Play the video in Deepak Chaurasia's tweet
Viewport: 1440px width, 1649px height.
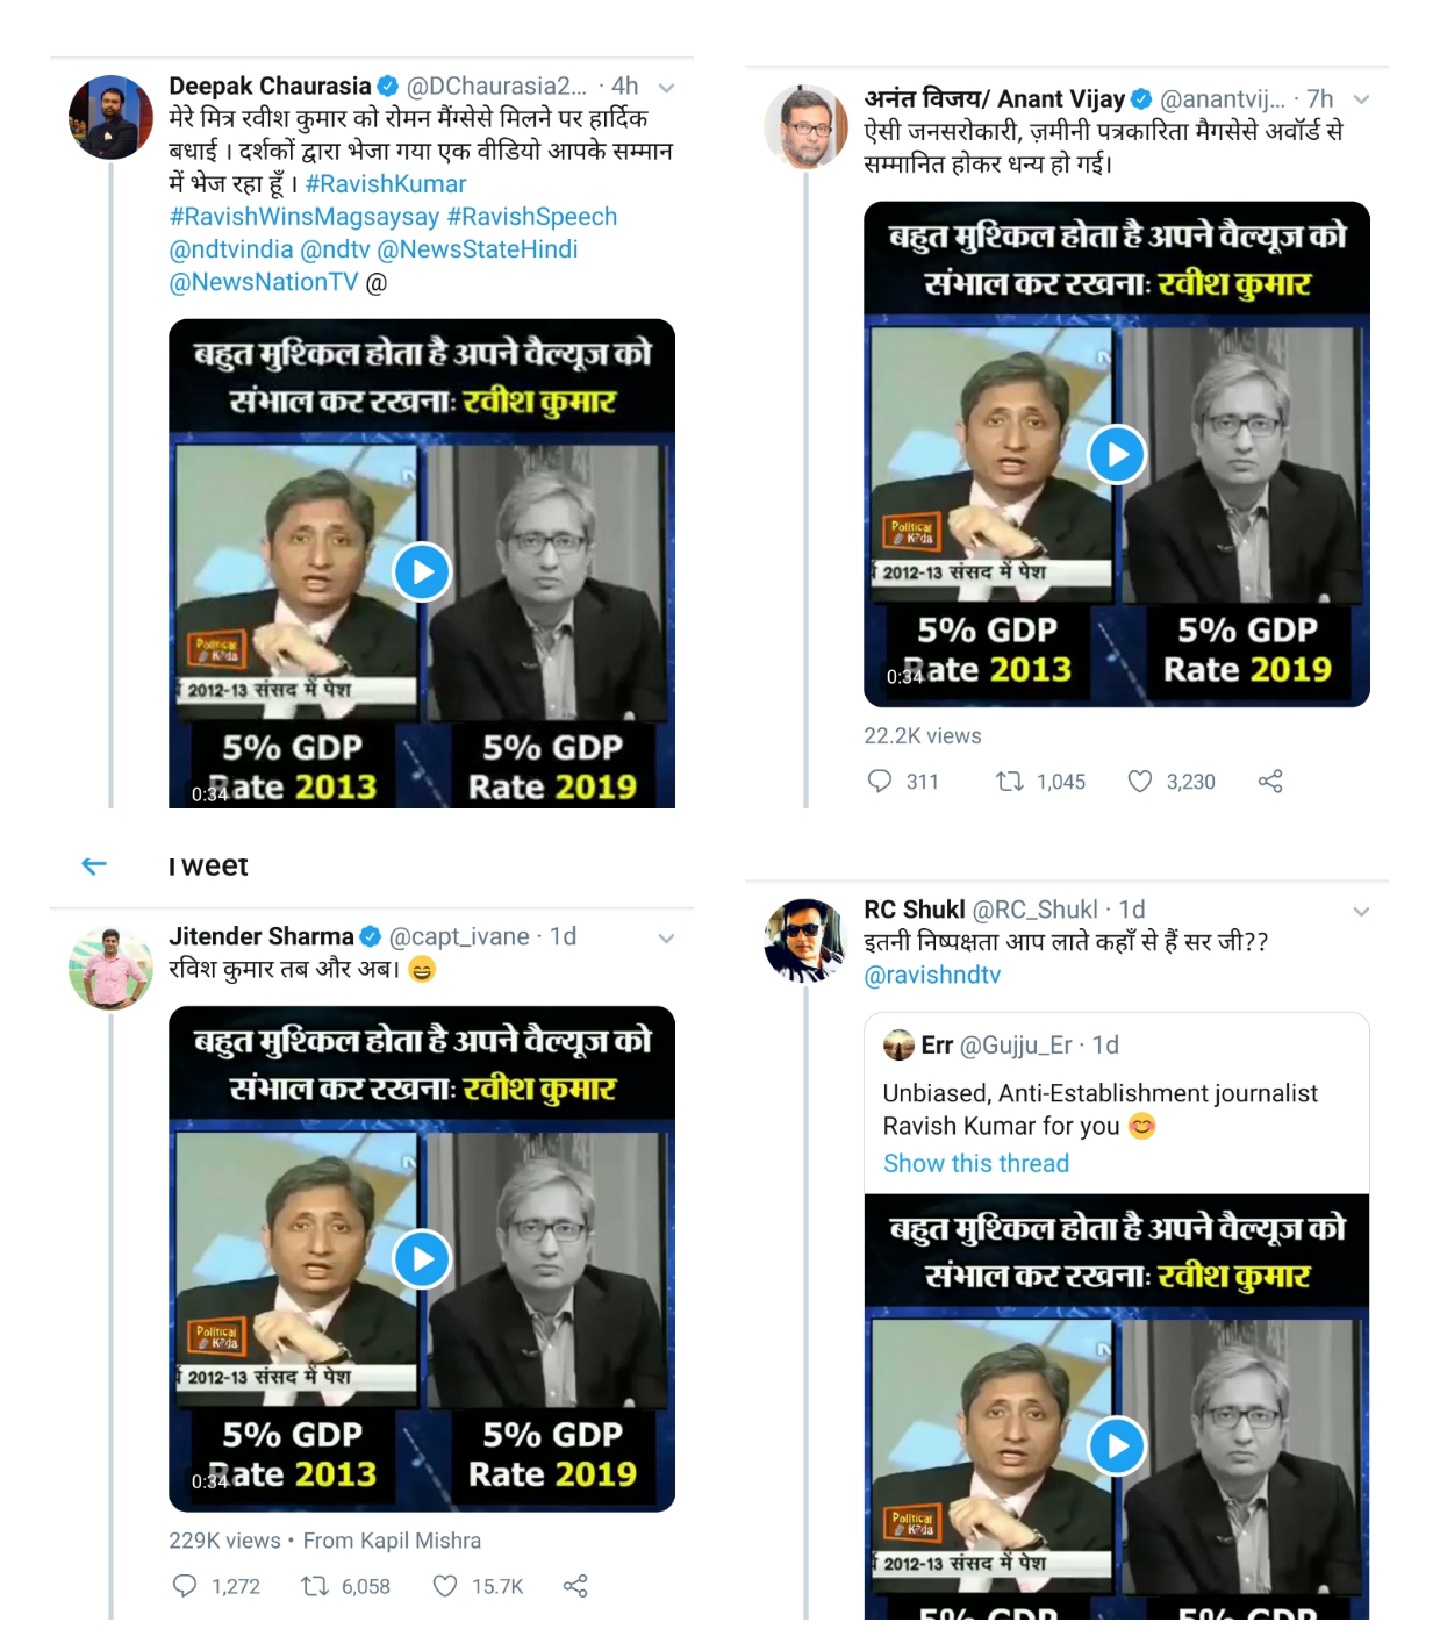pos(422,572)
